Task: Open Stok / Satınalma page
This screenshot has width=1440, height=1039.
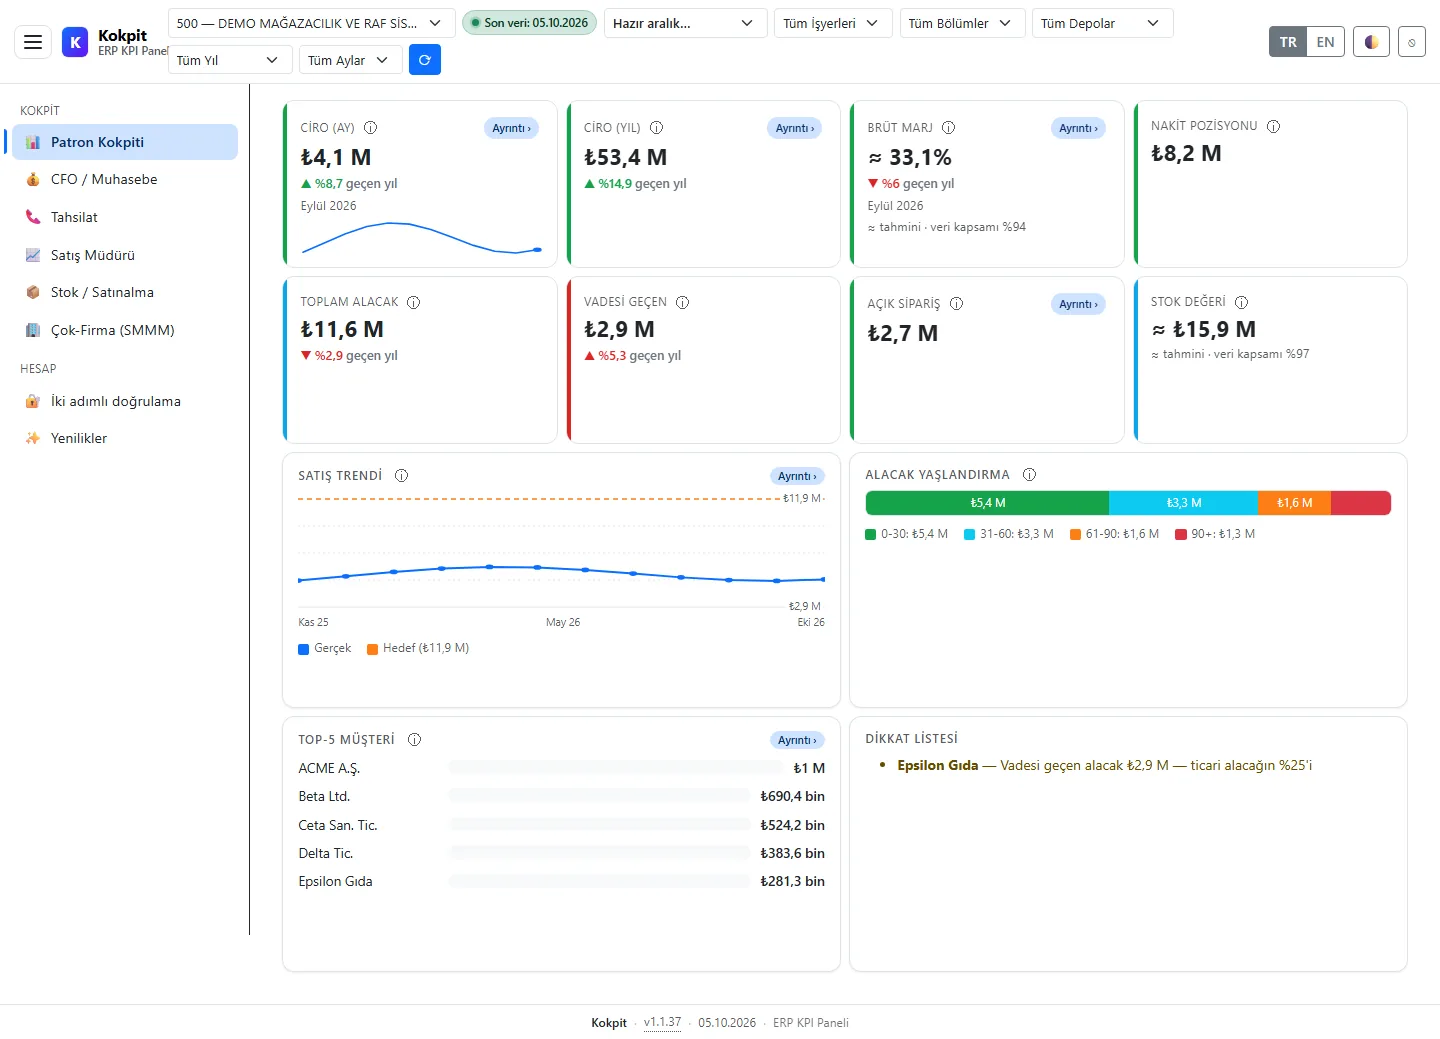Action: coord(125,292)
